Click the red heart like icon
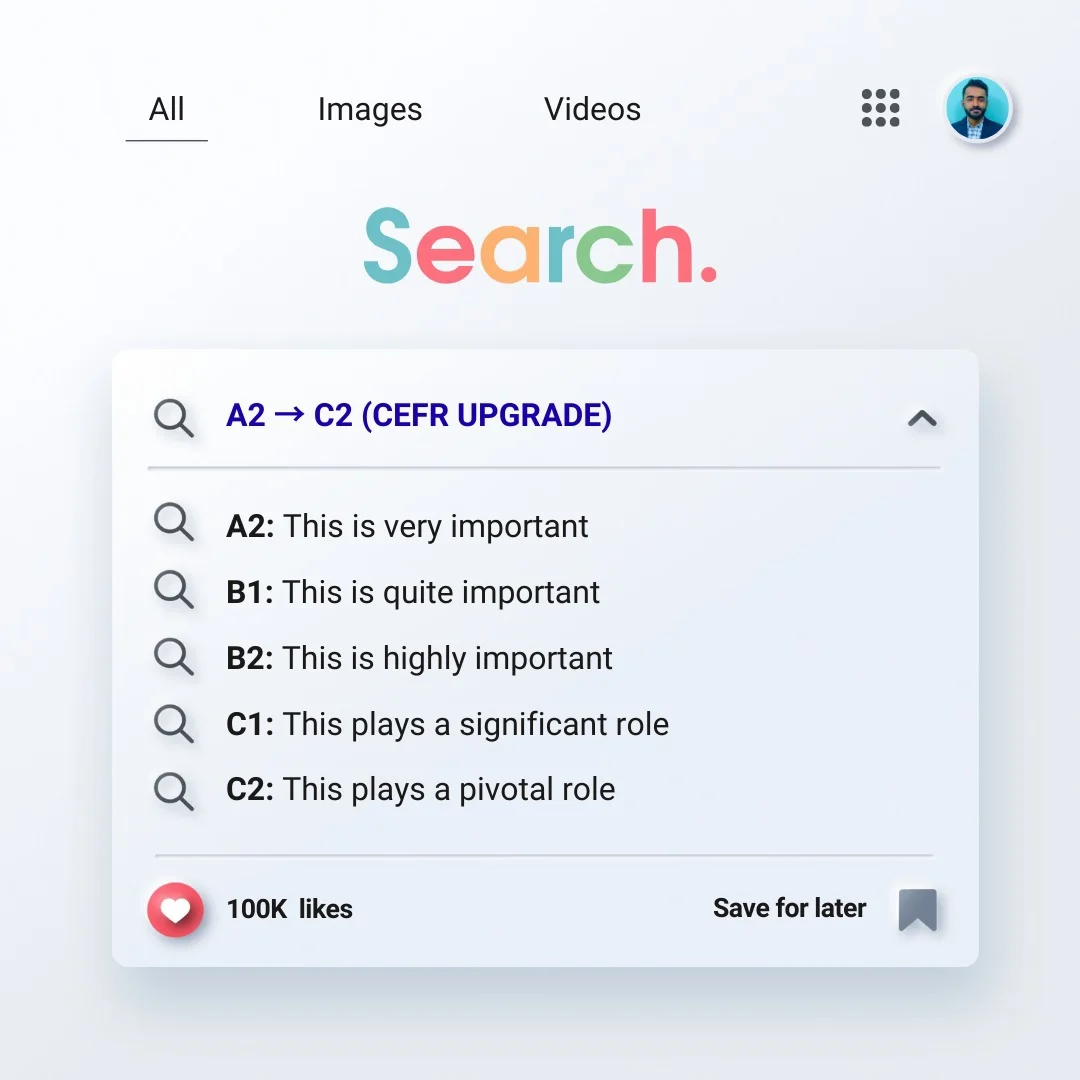Image resolution: width=1080 pixels, height=1080 pixels. pos(175,909)
